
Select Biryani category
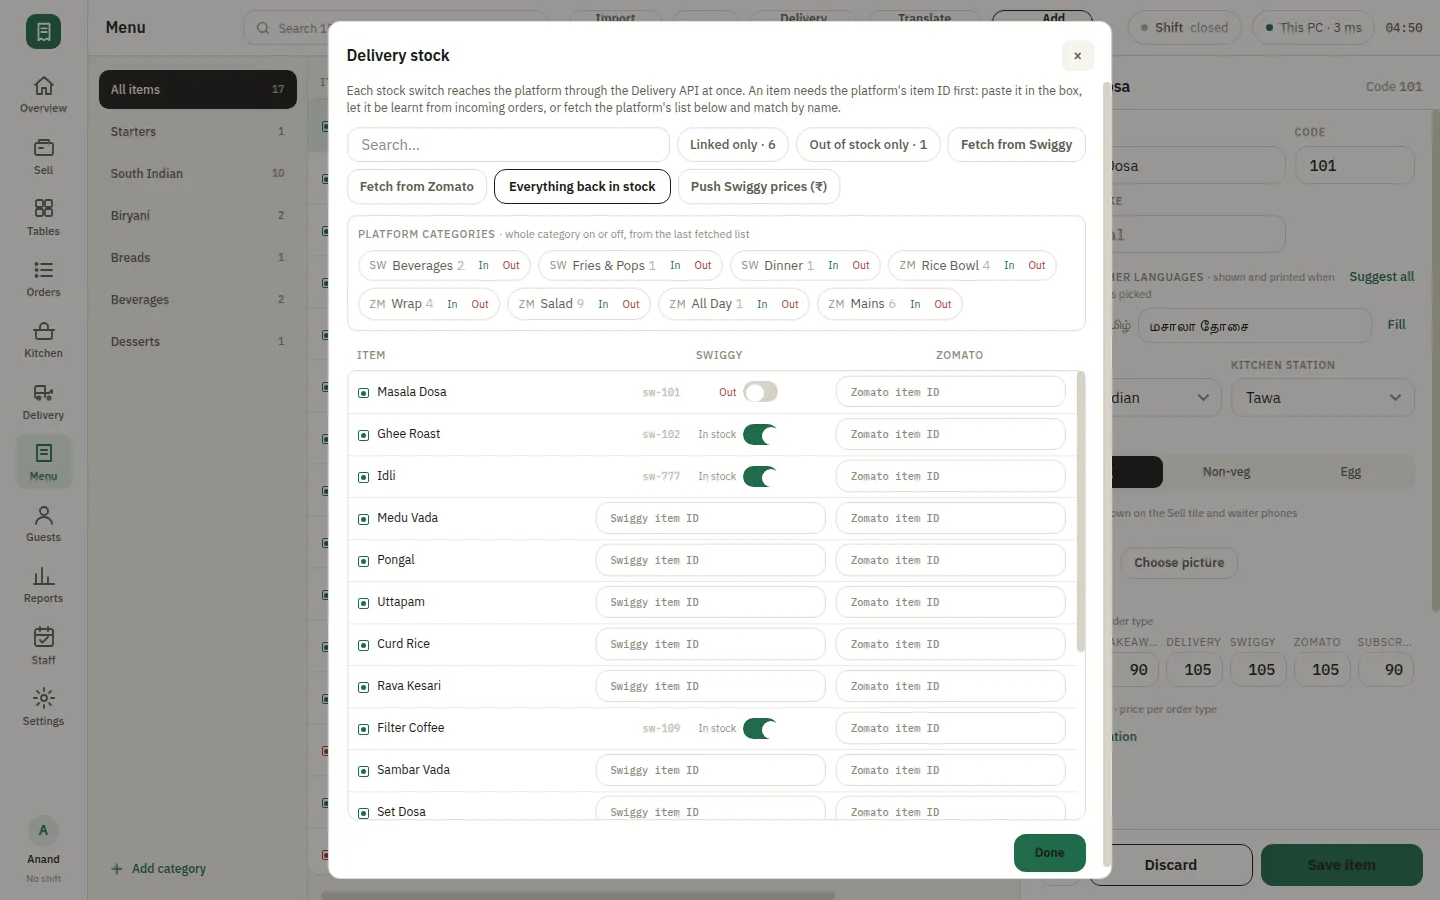tap(197, 215)
